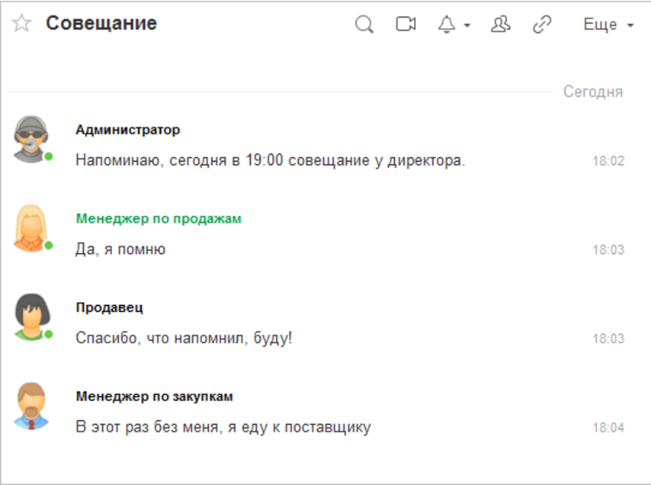Click the Менеджер по закупкам avatar

[32, 406]
